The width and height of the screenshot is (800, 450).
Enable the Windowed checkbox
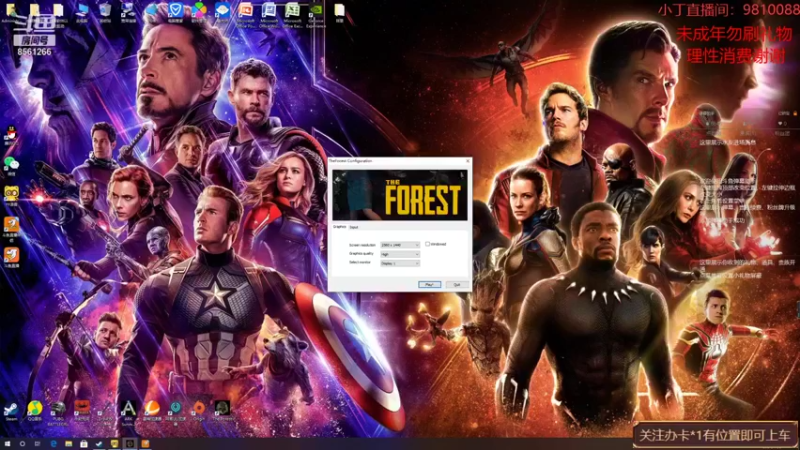coord(428,244)
